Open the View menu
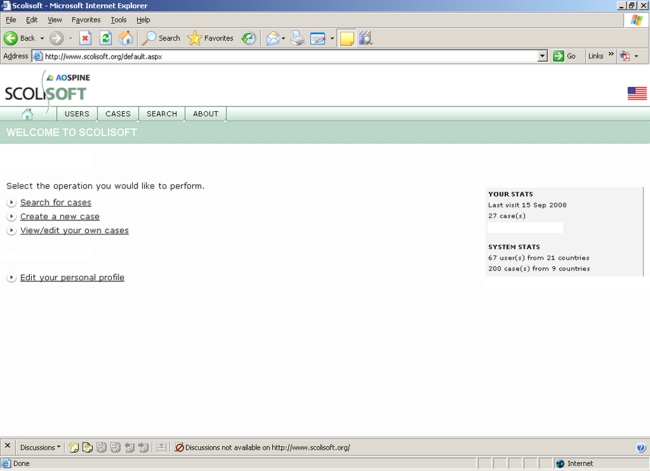 tap(54, 20)
